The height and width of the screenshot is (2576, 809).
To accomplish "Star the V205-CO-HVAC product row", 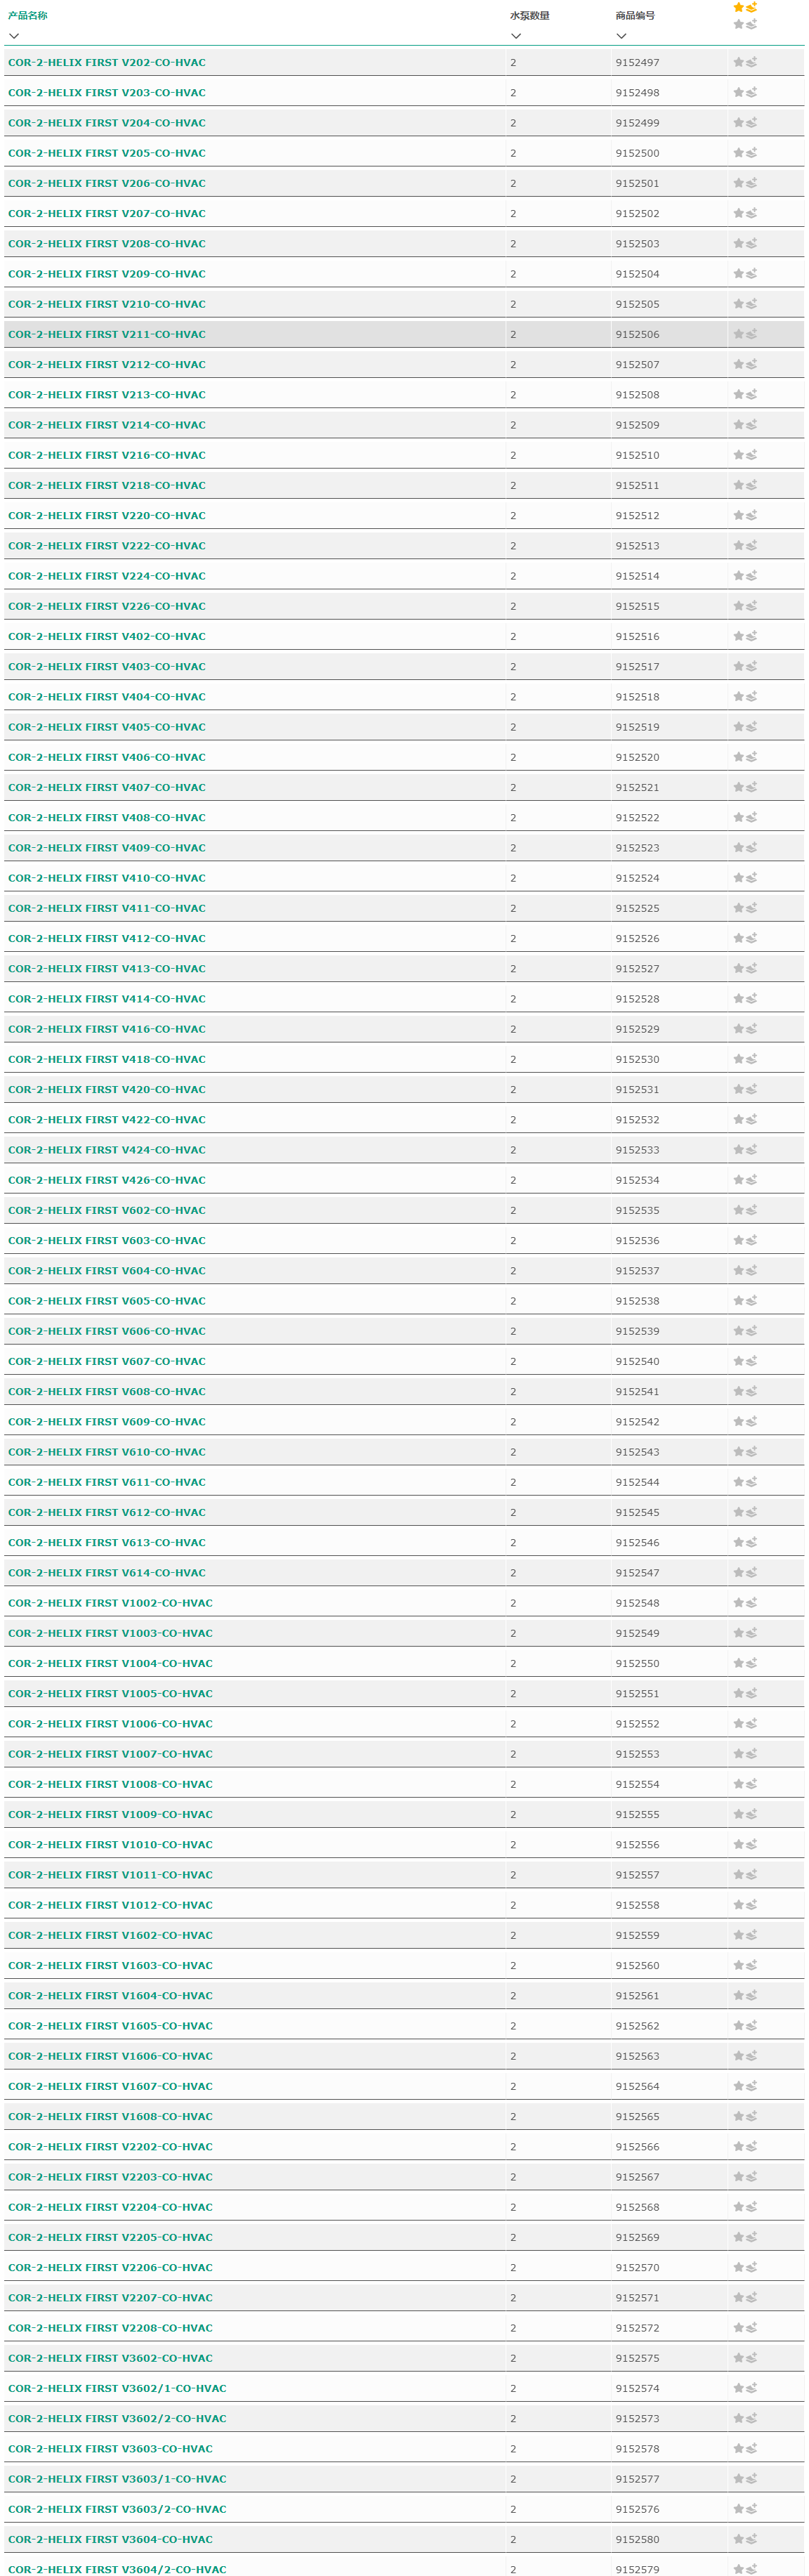I will point(738,153).
